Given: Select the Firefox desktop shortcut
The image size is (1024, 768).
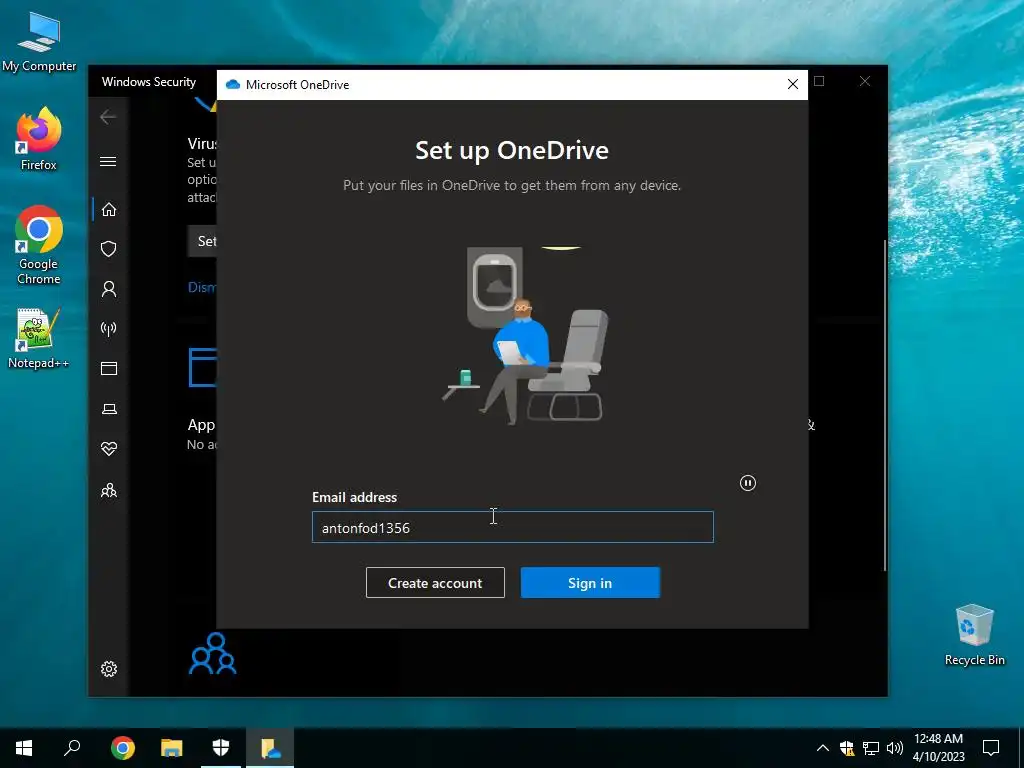Looking at the screenshot, I should [x=39, y=139].
